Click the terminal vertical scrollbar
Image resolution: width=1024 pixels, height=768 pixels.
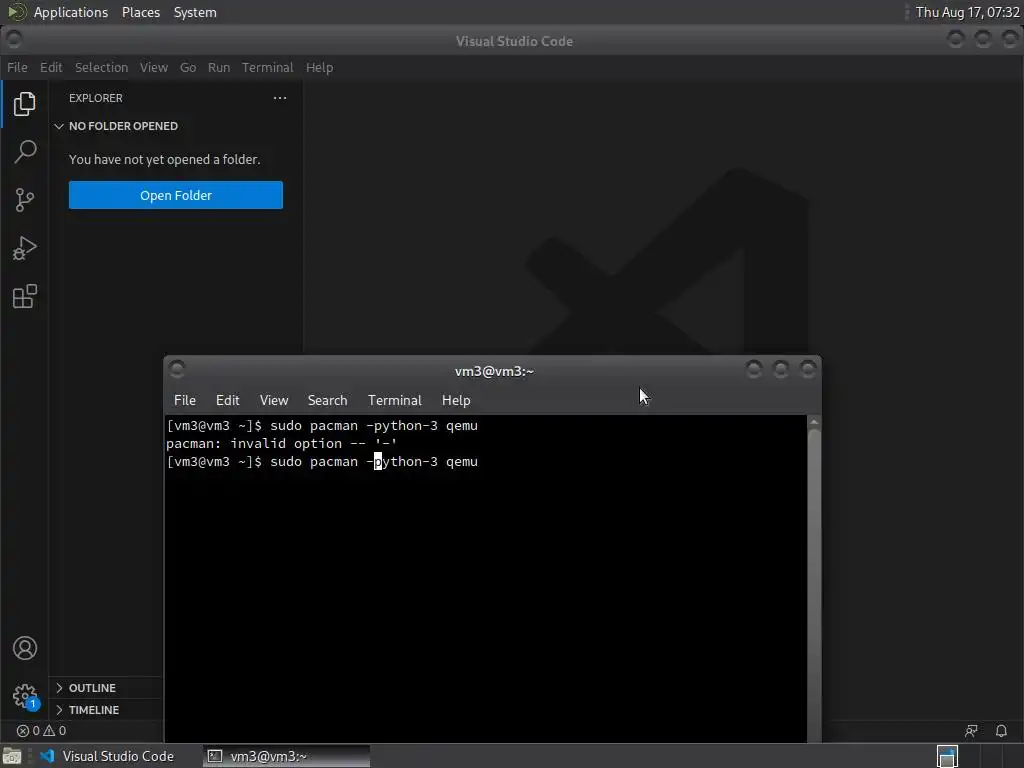click(814, 581)
